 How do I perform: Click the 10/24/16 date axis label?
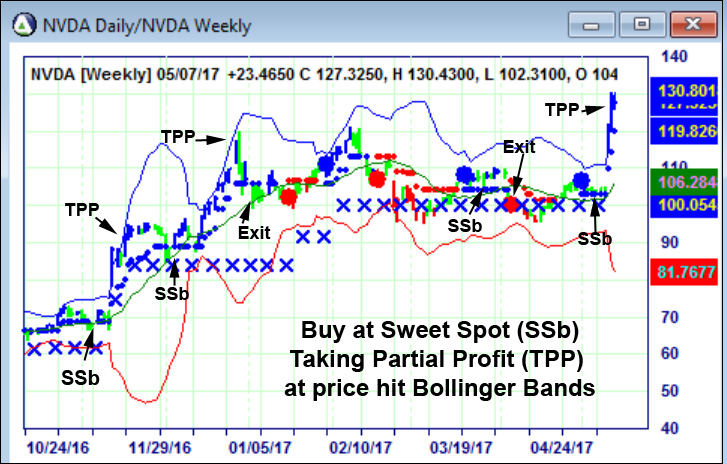pos(58,448)
